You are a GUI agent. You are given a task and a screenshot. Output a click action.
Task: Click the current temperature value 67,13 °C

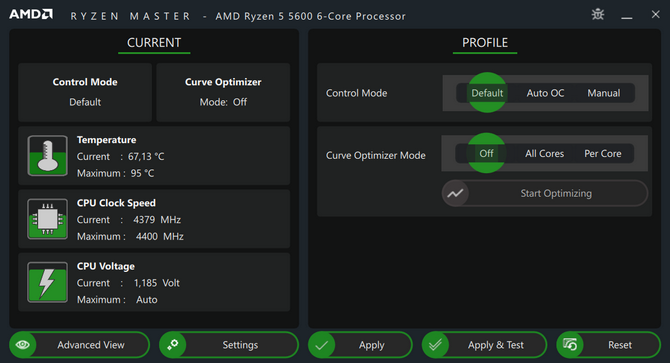[x=146, y=157]
